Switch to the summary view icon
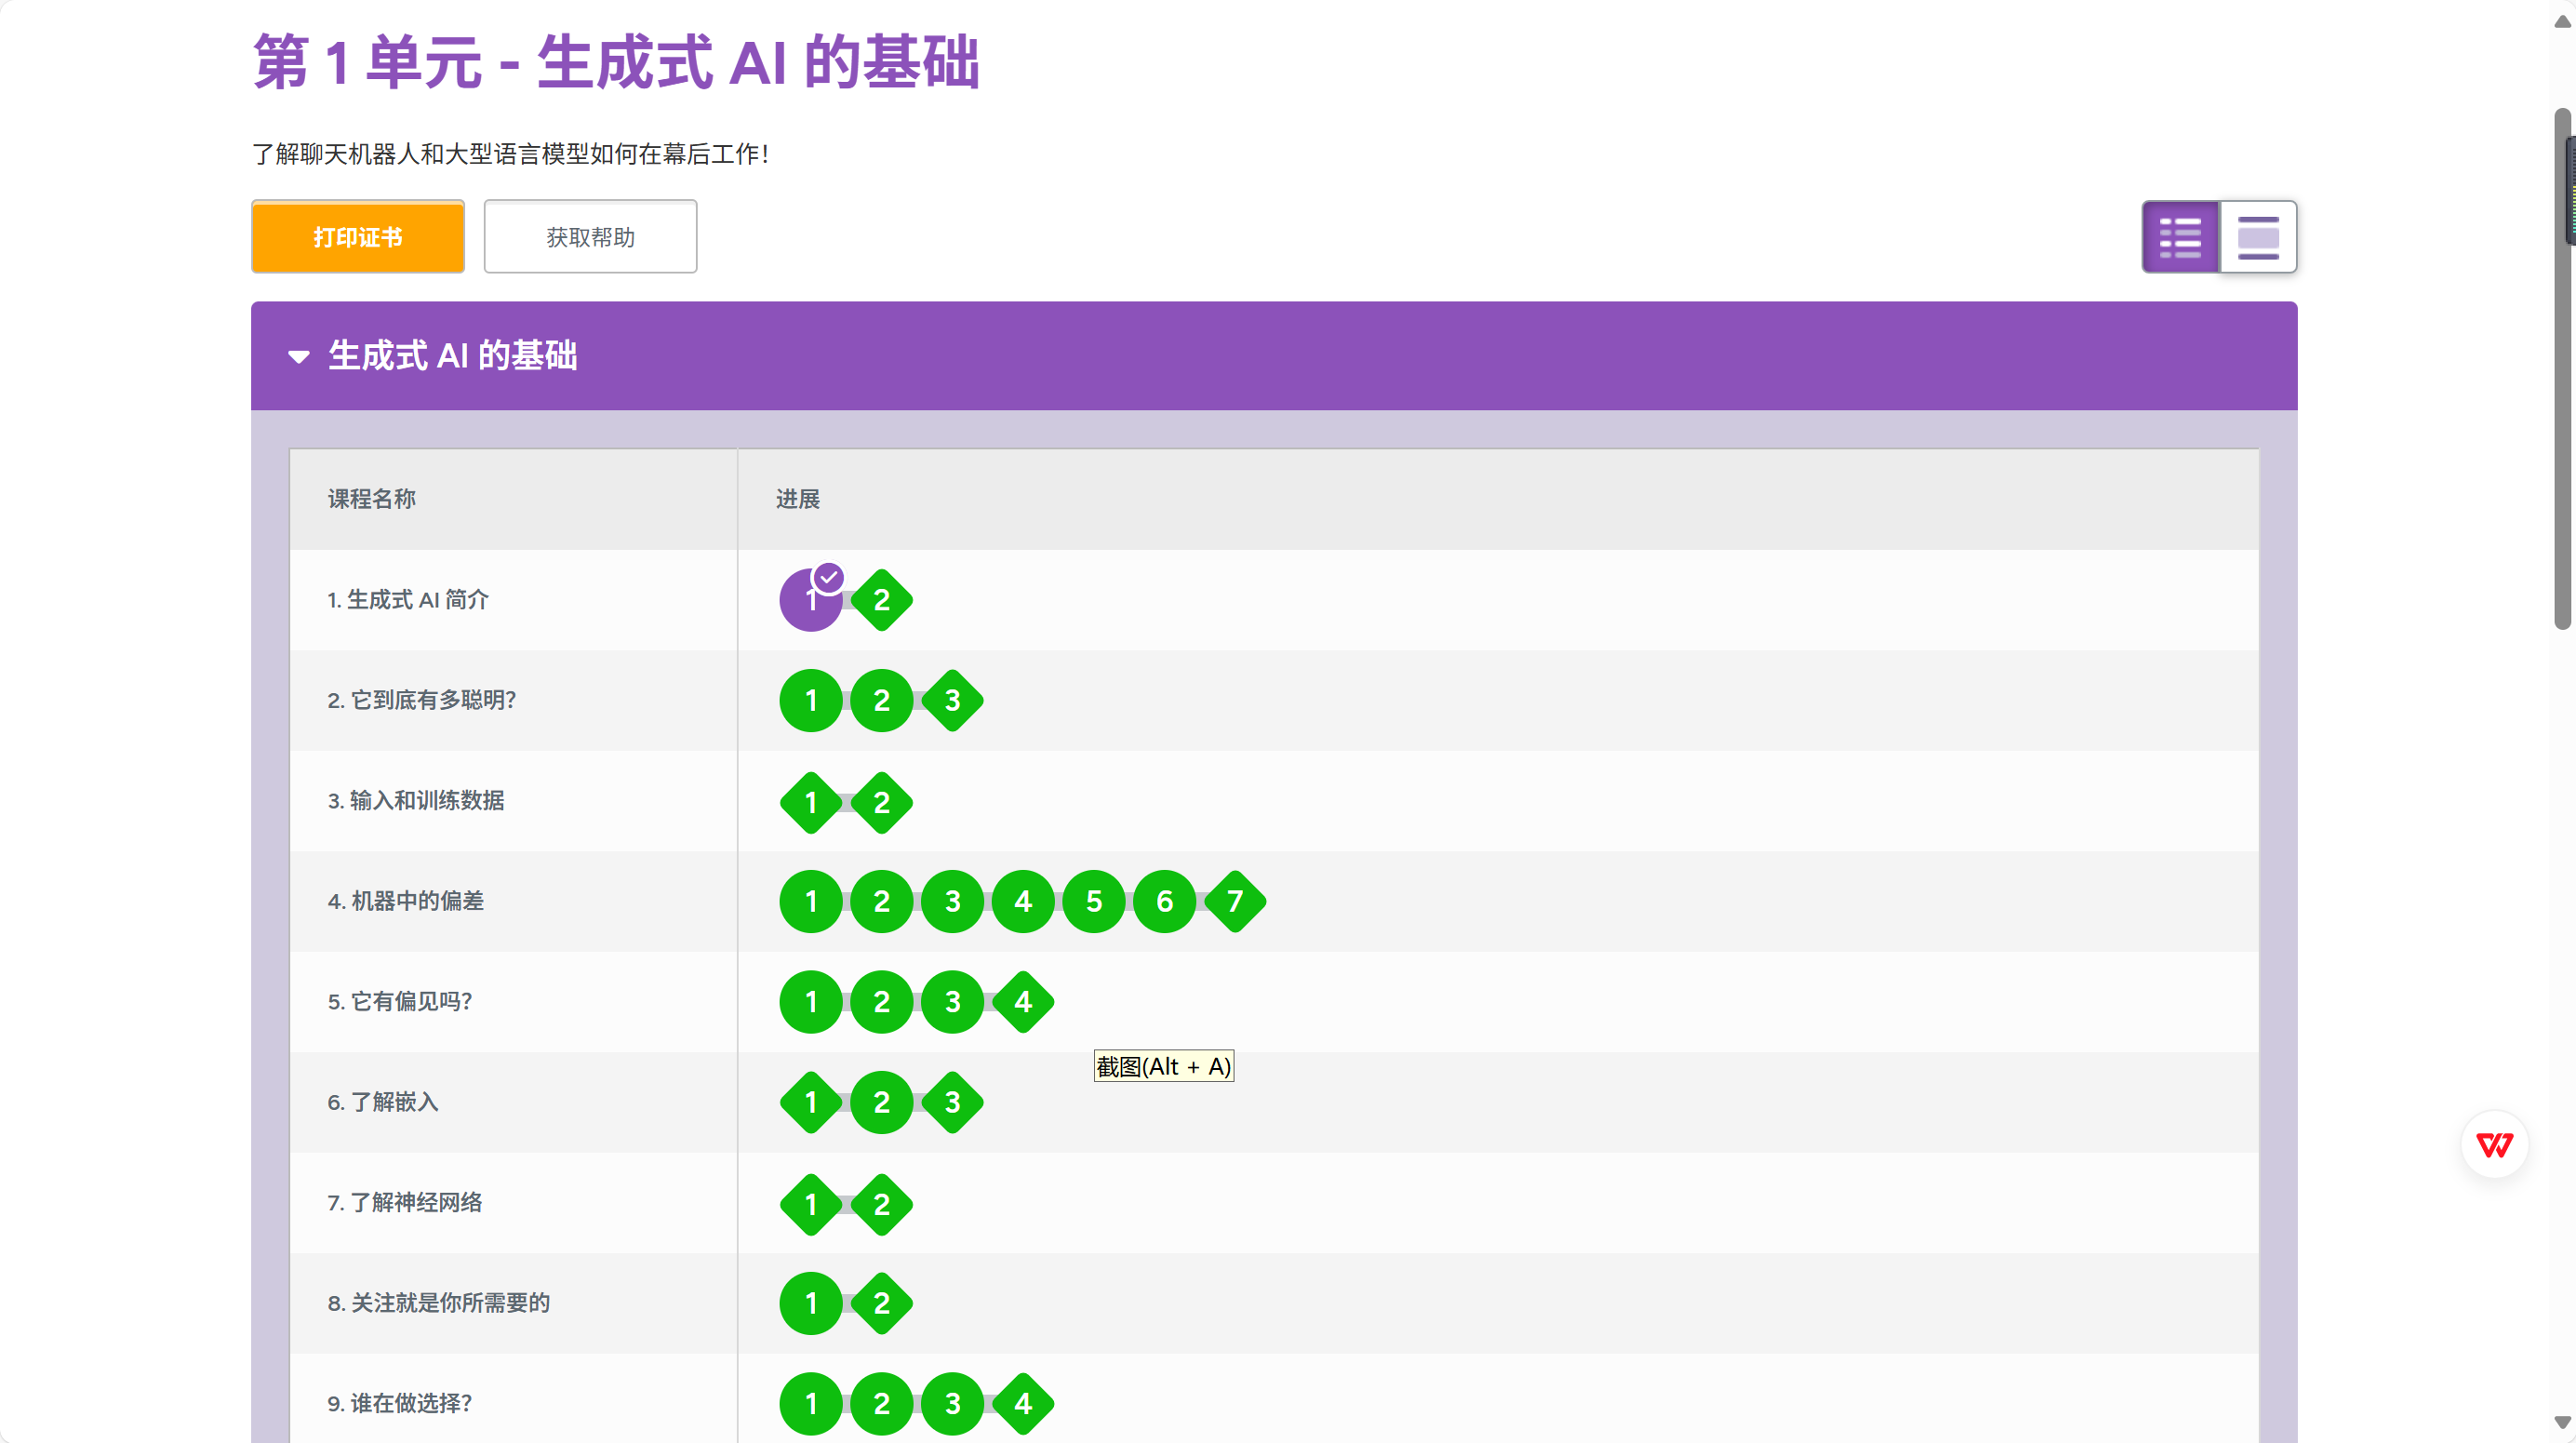Viewport: 2576px width, 1443px height. point(2258,237)
